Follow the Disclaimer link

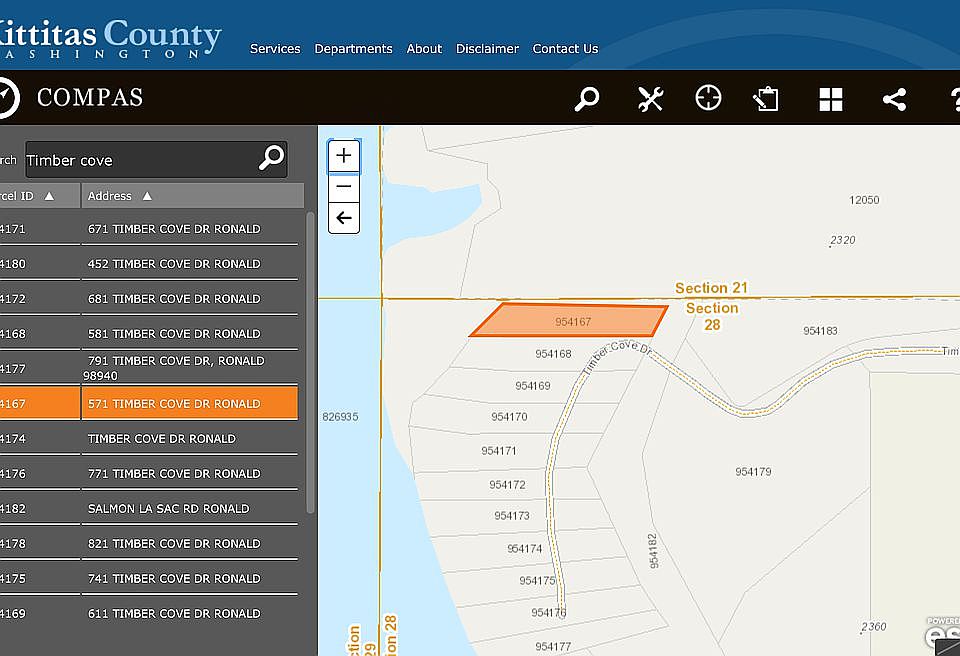click(x=487, y=48)
